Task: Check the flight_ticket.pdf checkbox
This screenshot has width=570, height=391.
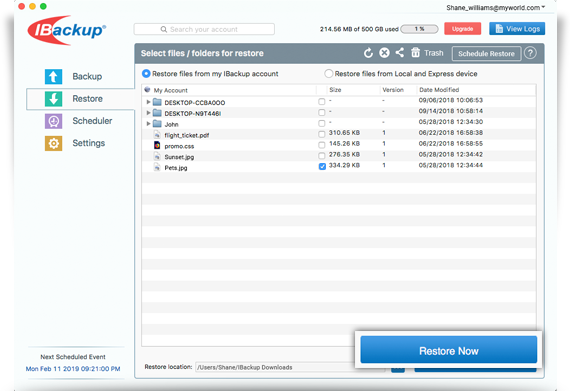Action: [322, 134]
